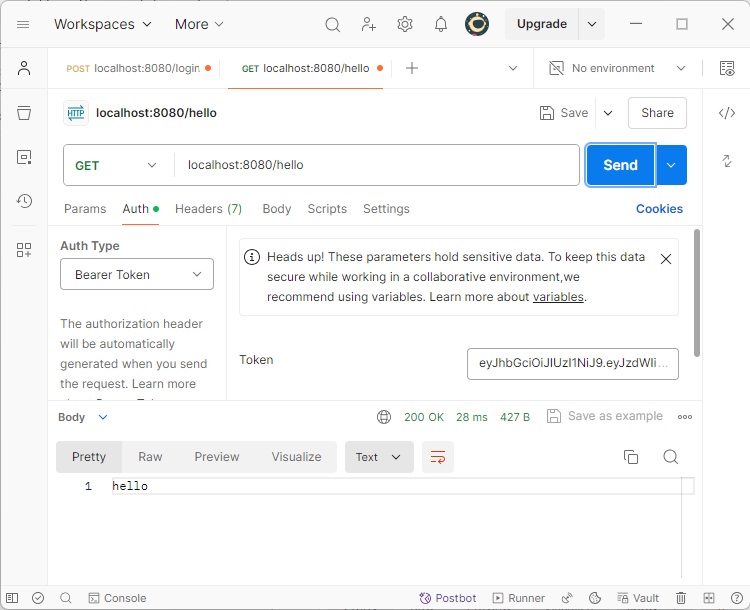750x610 pixels.
Task: Open the notifications bell
Action: [x=440, y=24]
